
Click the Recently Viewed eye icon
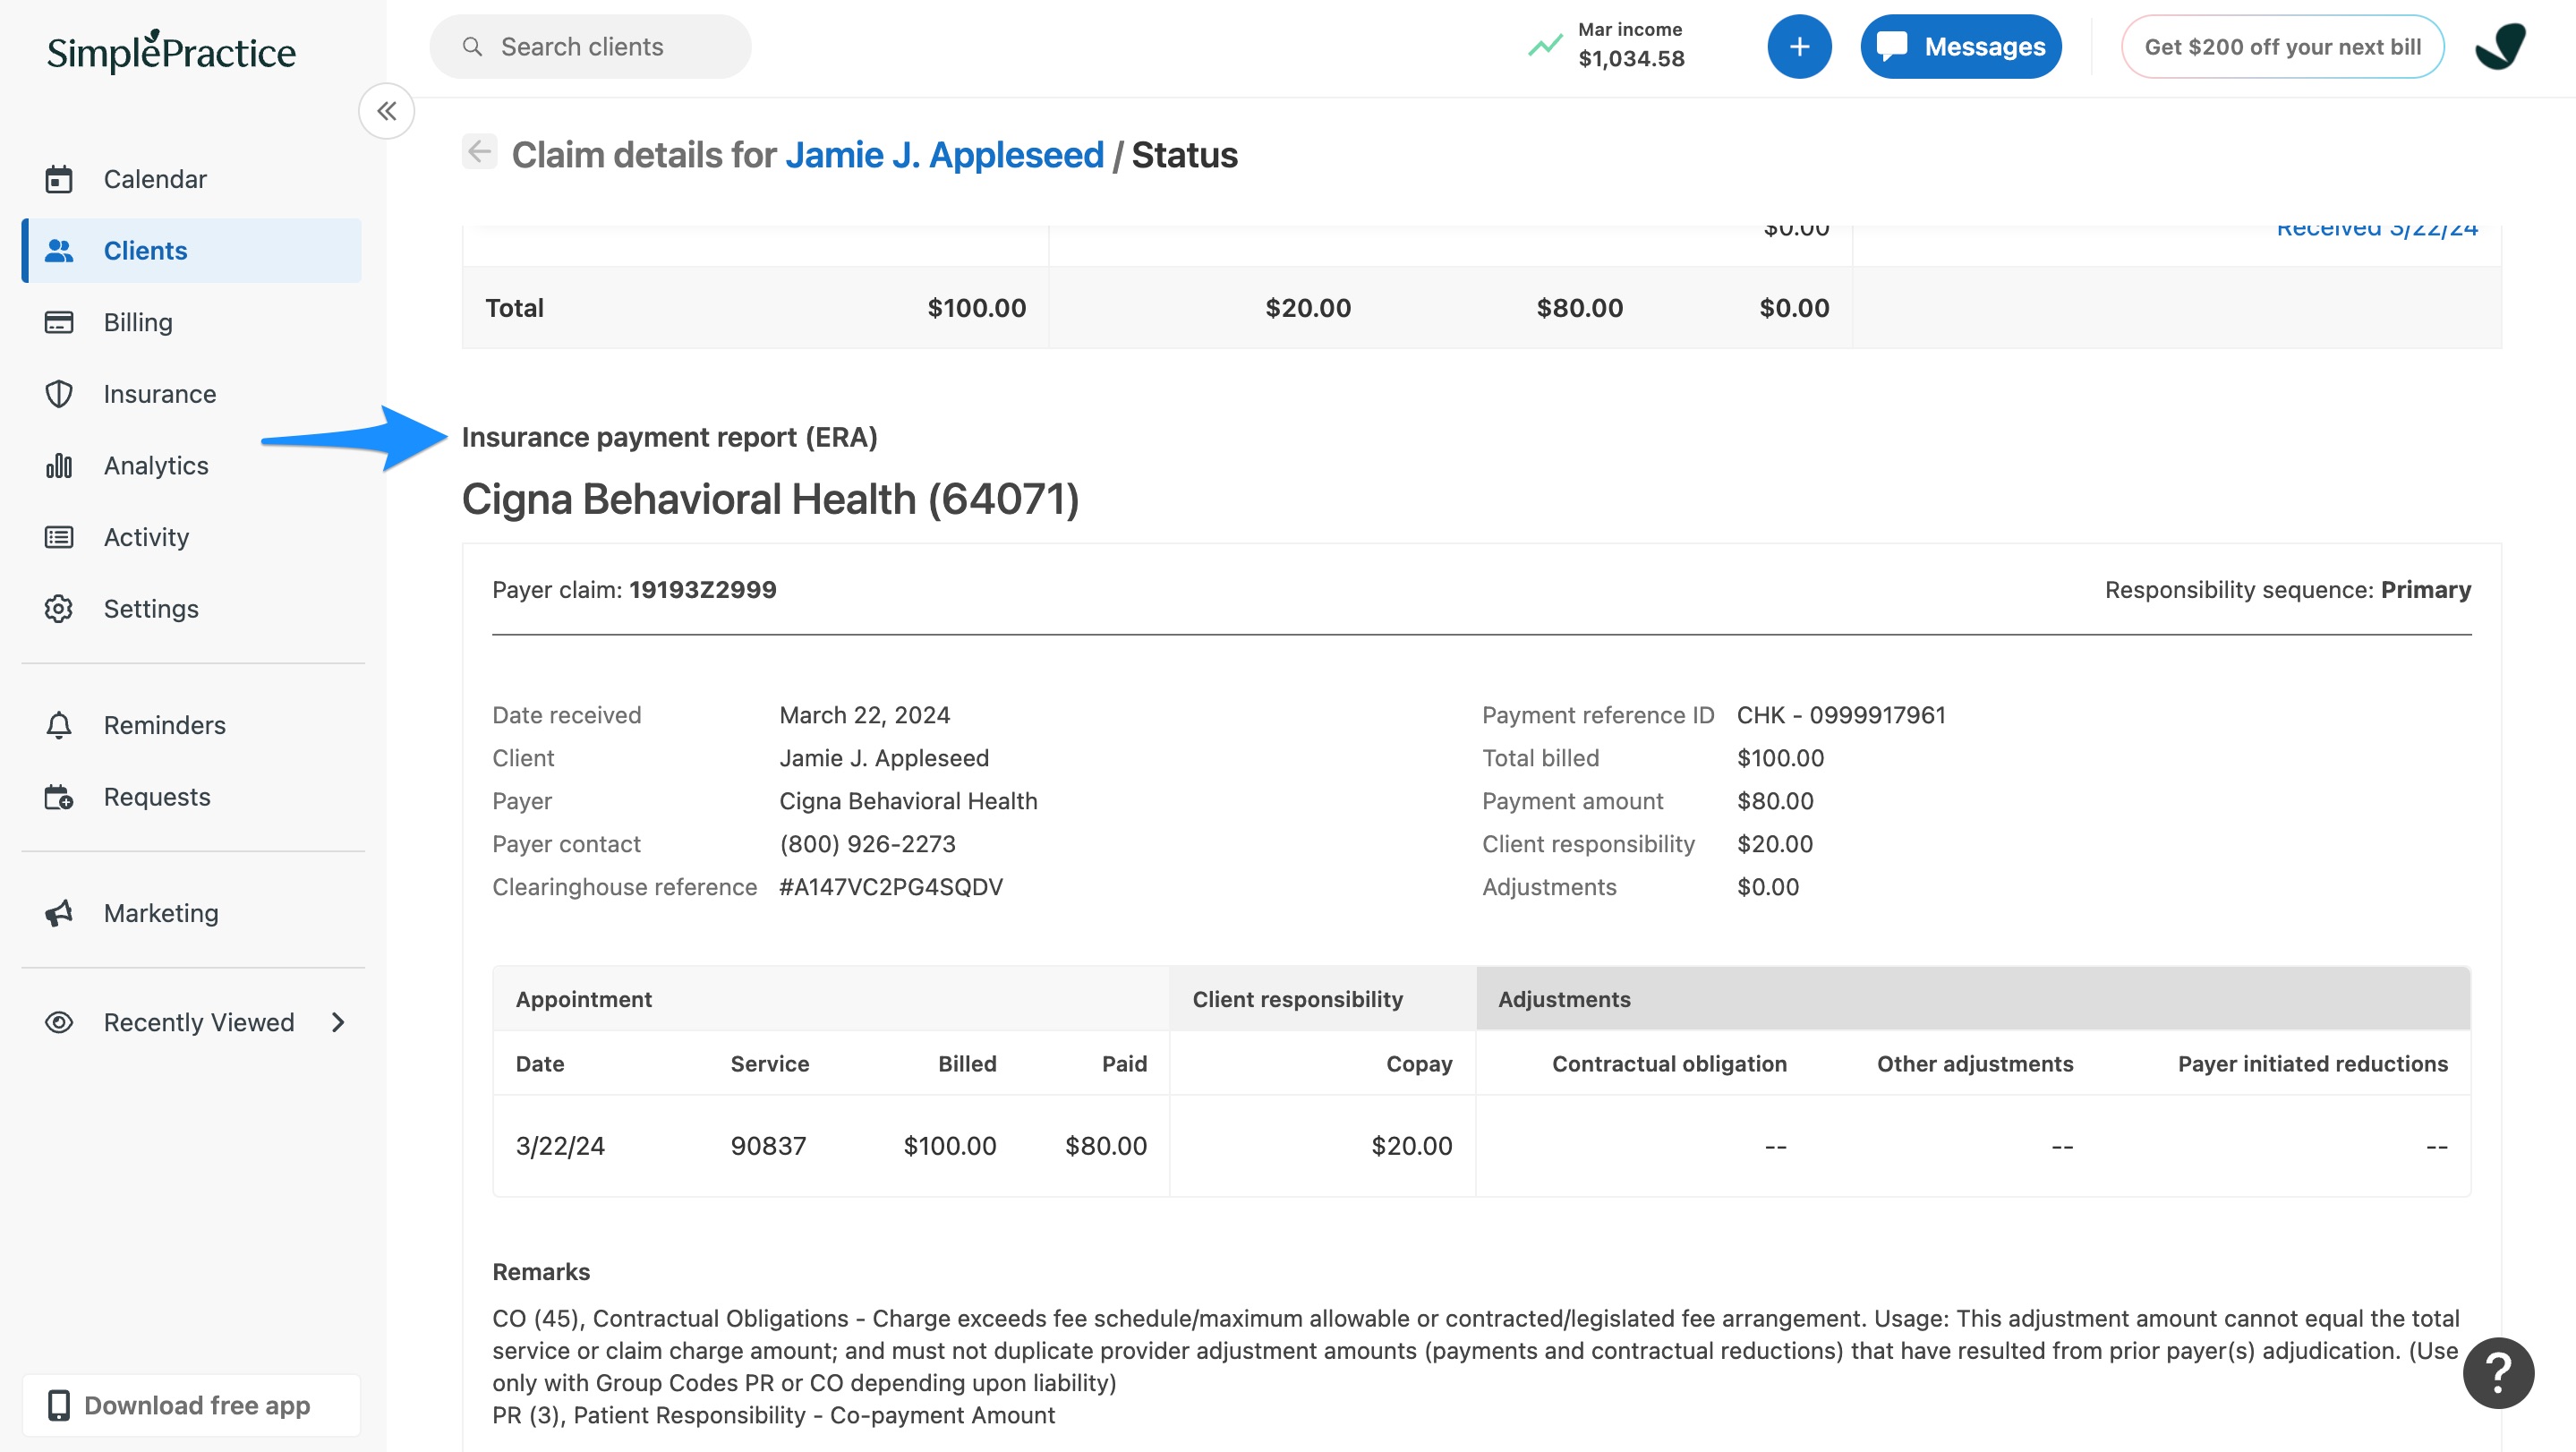click(59, 1022)
